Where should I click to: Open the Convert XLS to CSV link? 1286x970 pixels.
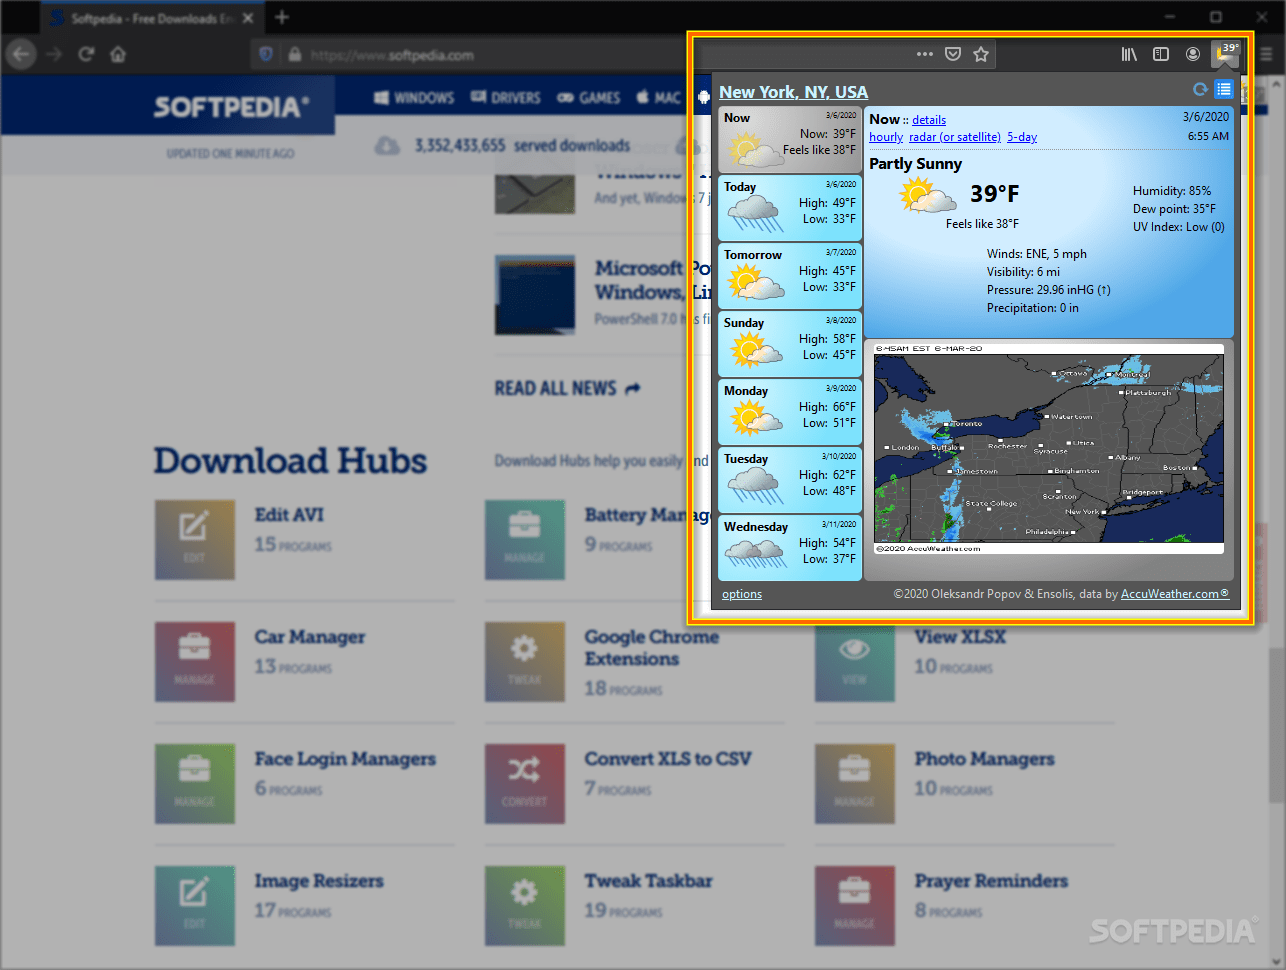tap(668, 758)
